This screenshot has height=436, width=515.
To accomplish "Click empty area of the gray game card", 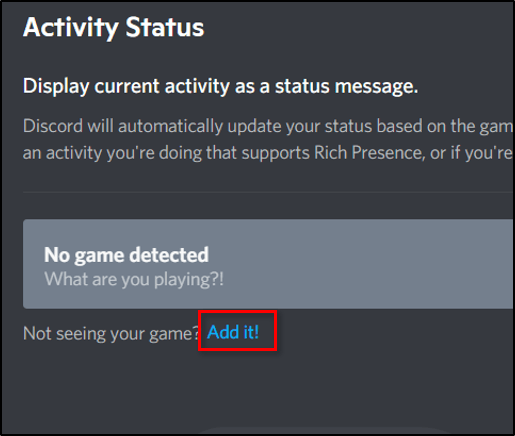I will tap(367, 264).
